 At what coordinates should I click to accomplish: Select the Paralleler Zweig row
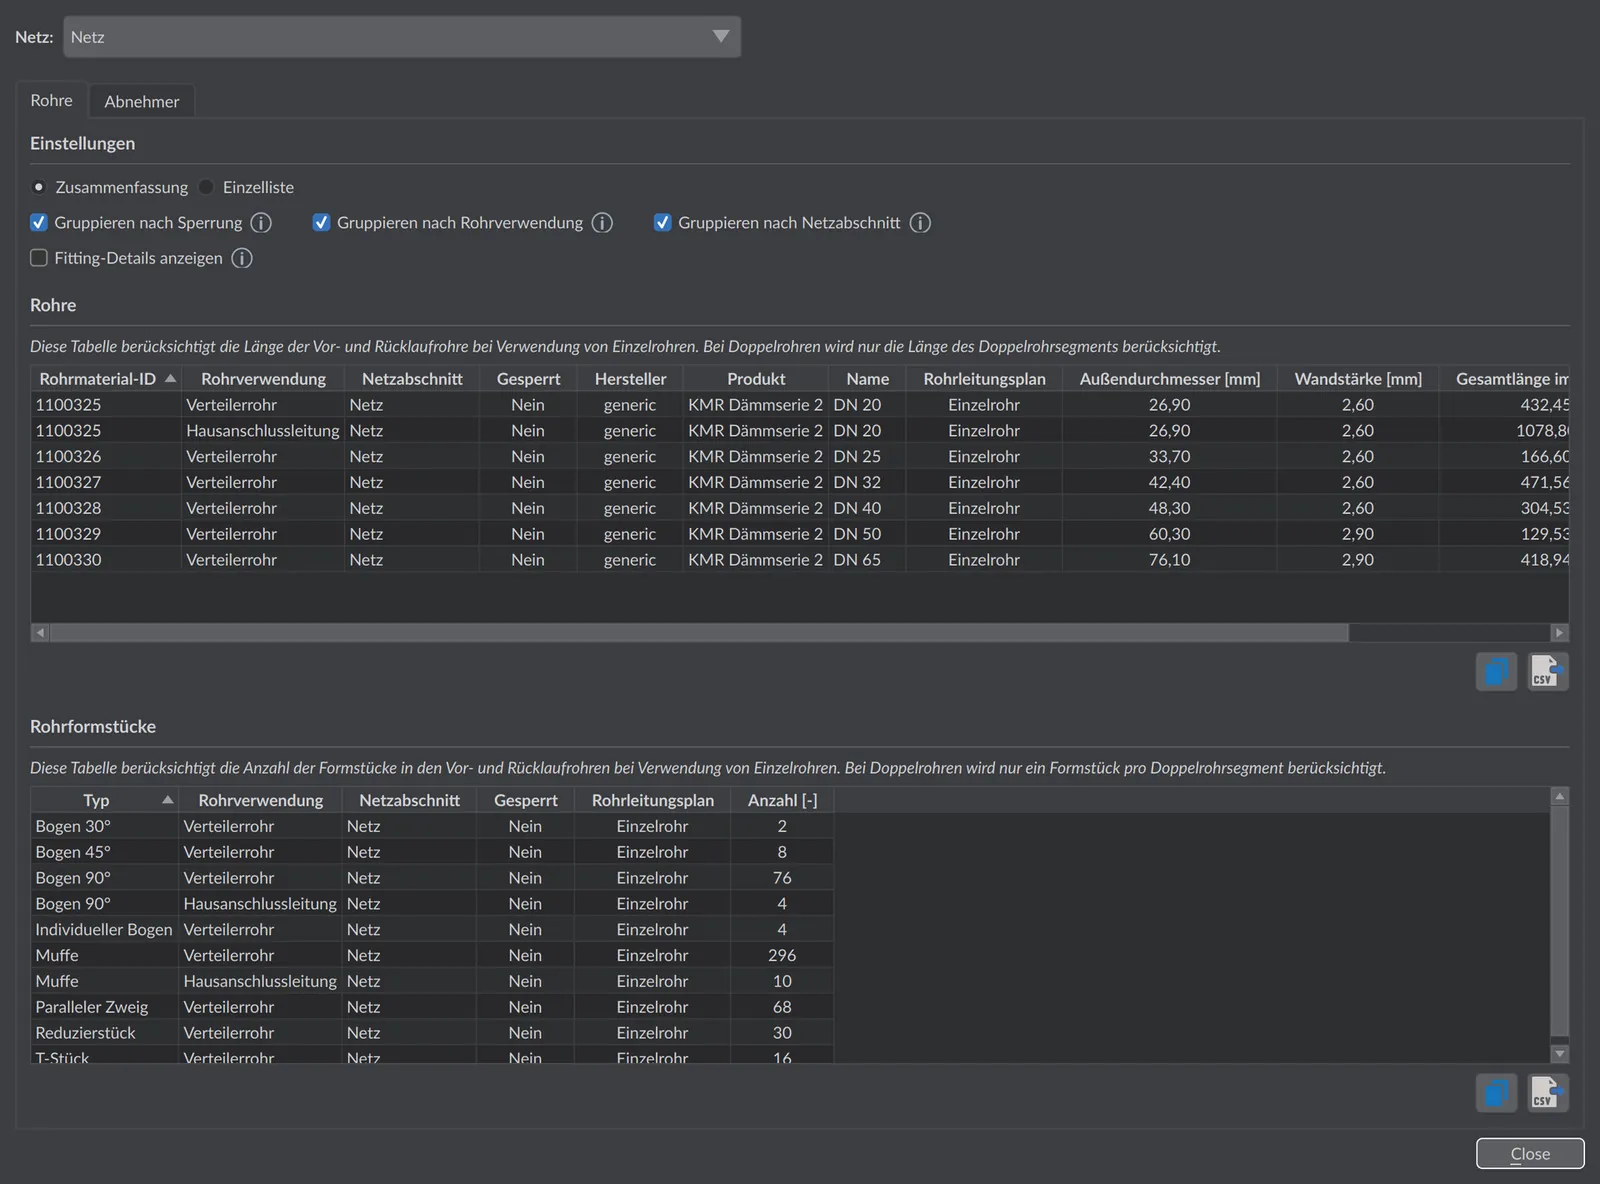432,1007
